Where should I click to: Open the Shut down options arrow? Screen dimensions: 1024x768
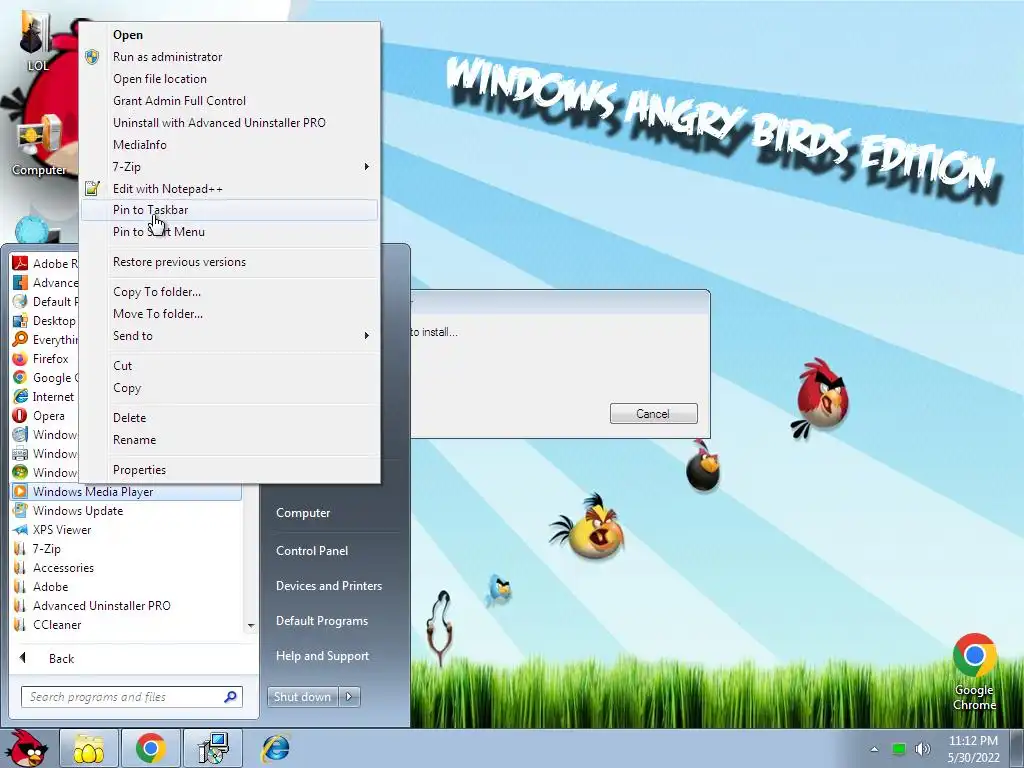(349, 697)
